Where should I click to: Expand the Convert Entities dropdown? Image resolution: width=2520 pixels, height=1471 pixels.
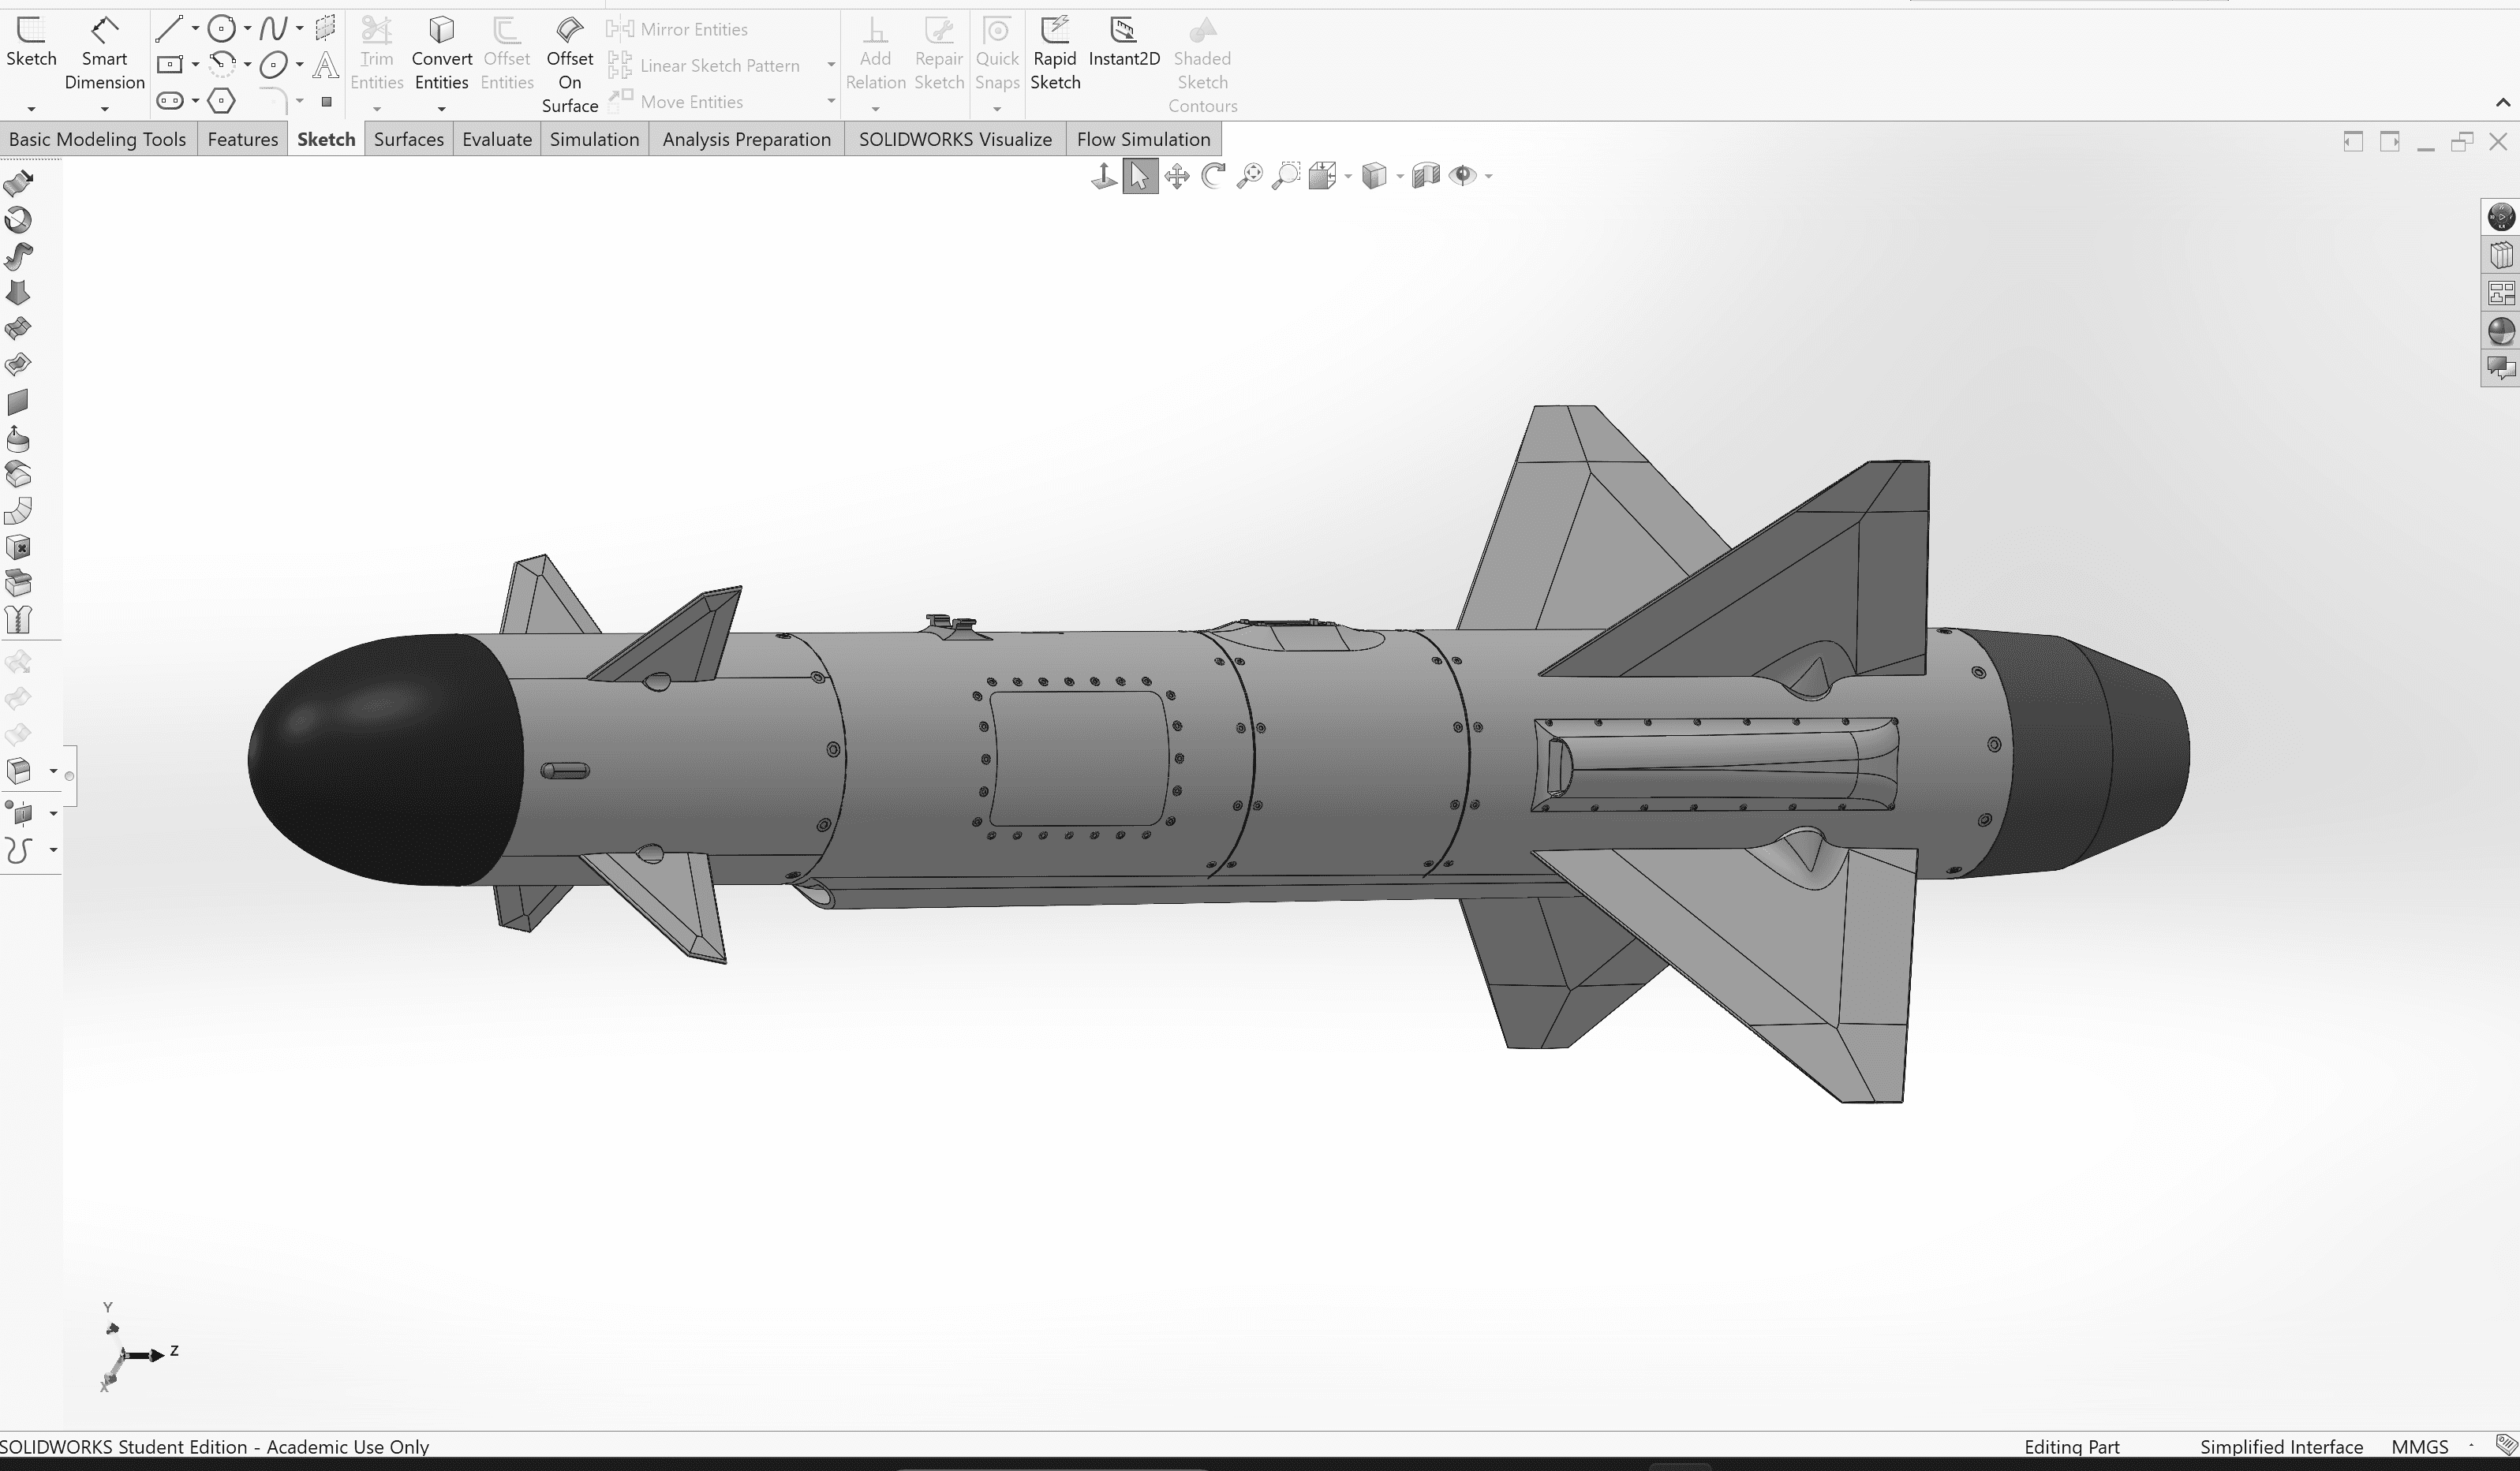[x=441, y=108]
